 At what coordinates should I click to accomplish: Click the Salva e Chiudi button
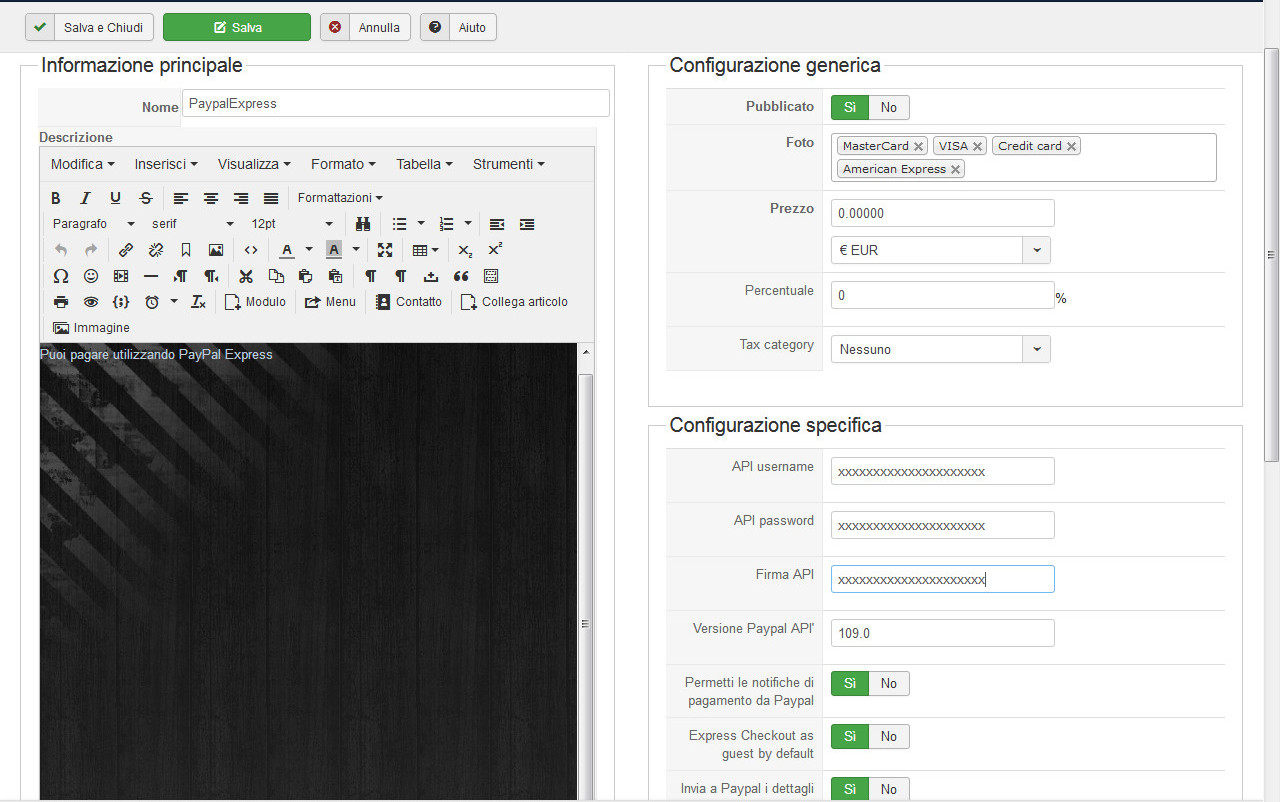coord(90,27)
